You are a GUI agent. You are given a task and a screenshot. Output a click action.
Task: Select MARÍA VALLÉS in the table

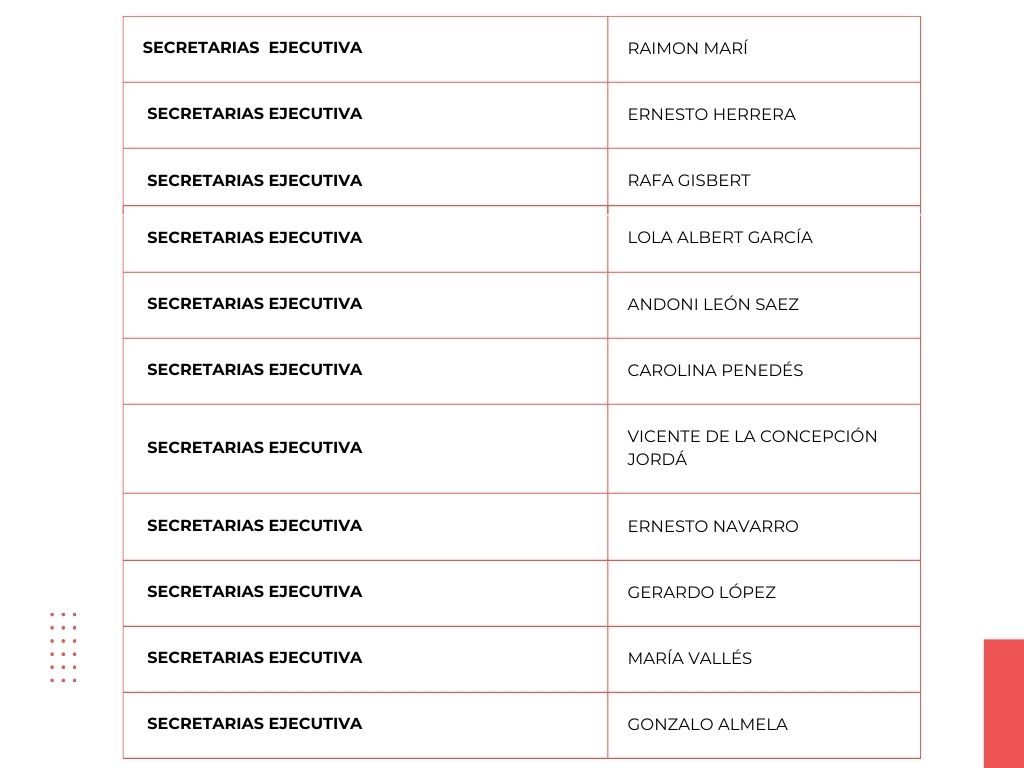pyautogui.click(x=689, y=658)
